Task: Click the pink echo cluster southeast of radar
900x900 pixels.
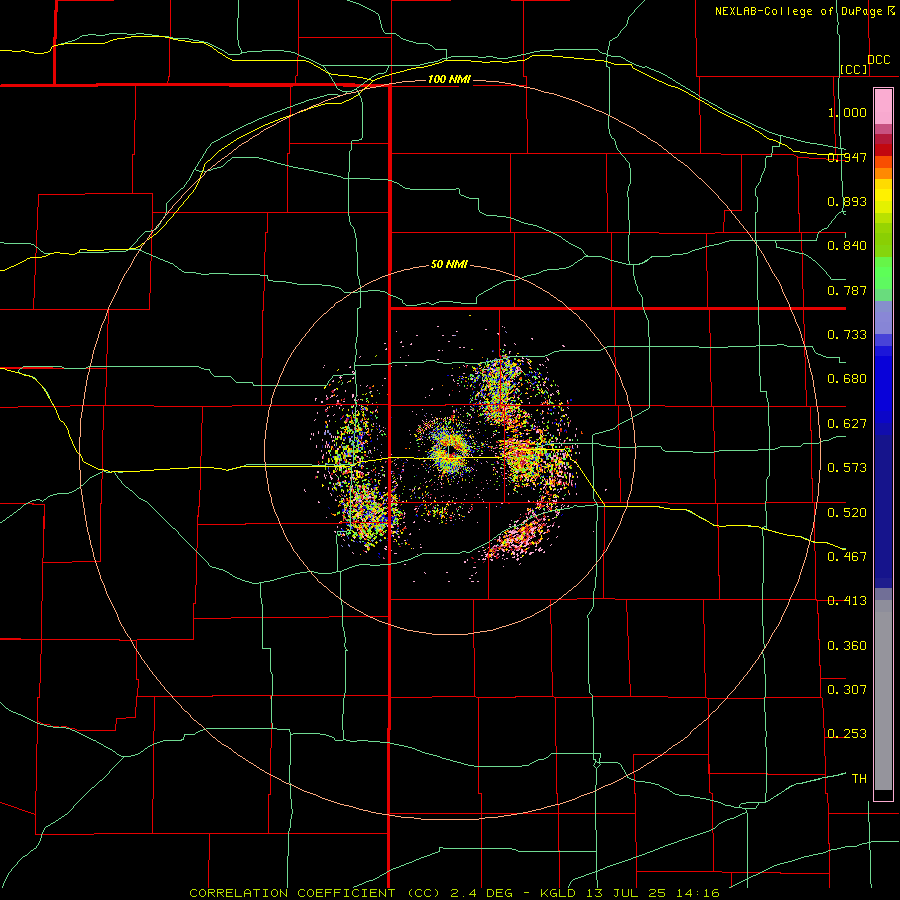Action: pos(519,538)
